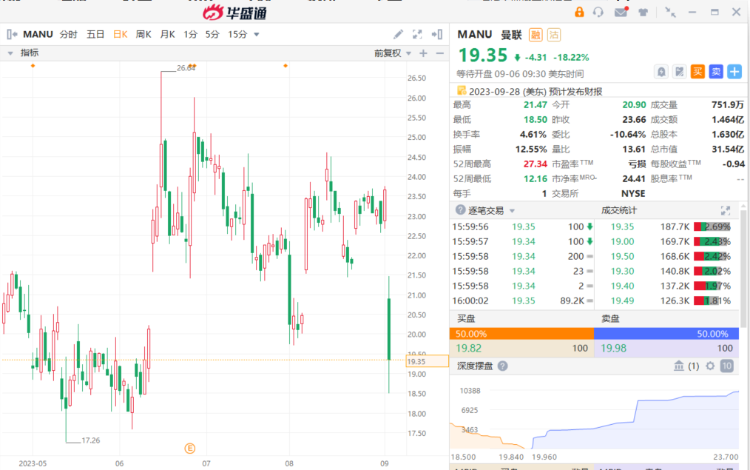Select bid price 19.82
The width and height of the screenshot is (750, 470).
[x=469, y=349]
